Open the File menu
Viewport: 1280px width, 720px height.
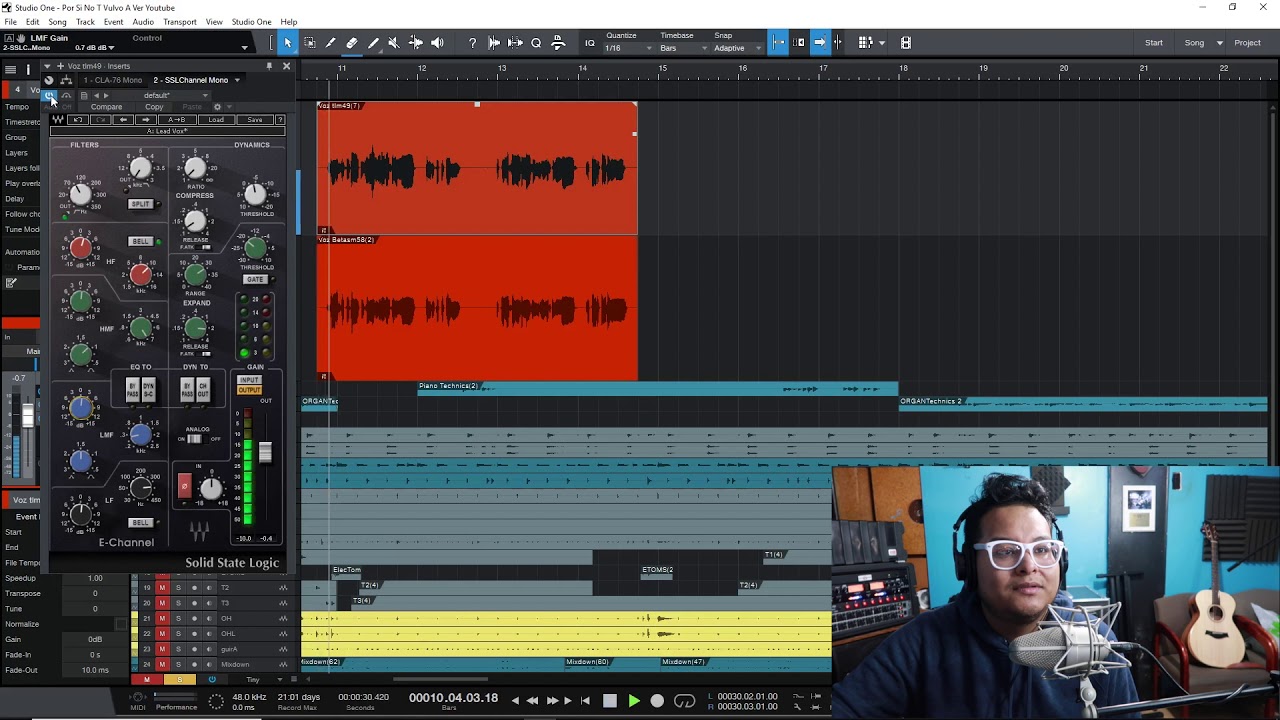click(10, 22)
